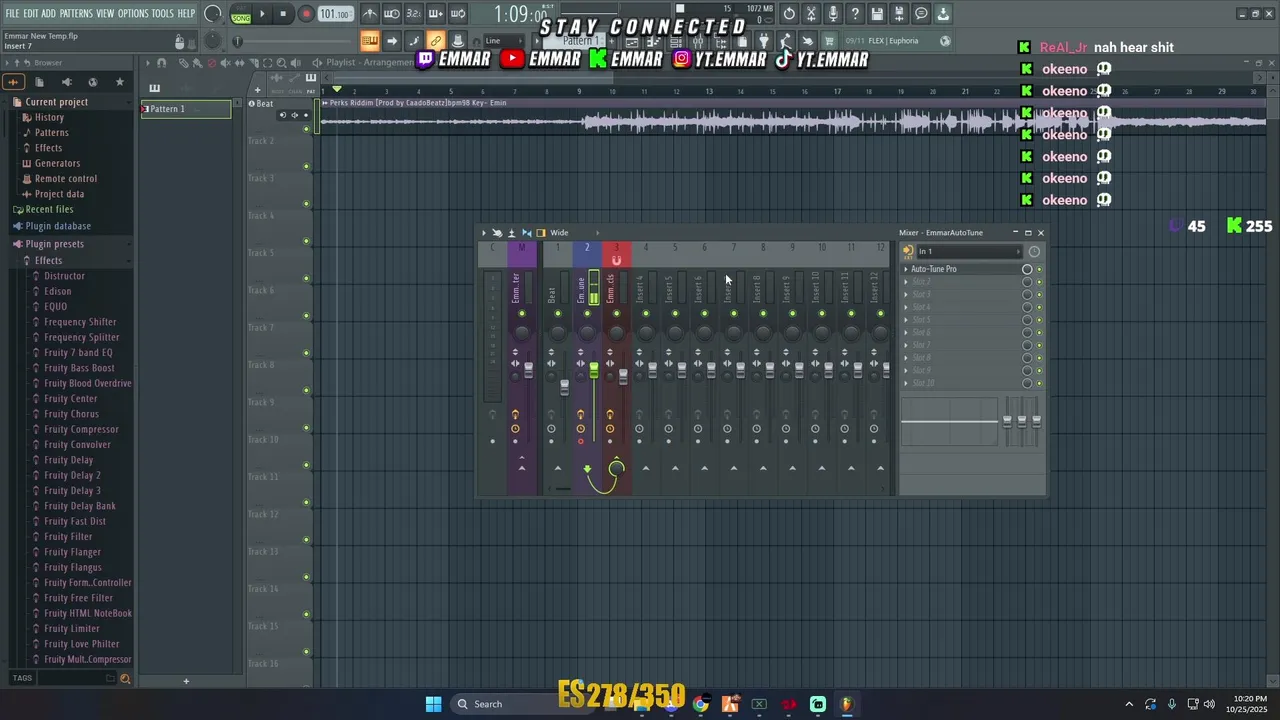This screenshot has height=720, width=1280.
Task: Open the In 1 input dropdown
Action: (969, 252)
